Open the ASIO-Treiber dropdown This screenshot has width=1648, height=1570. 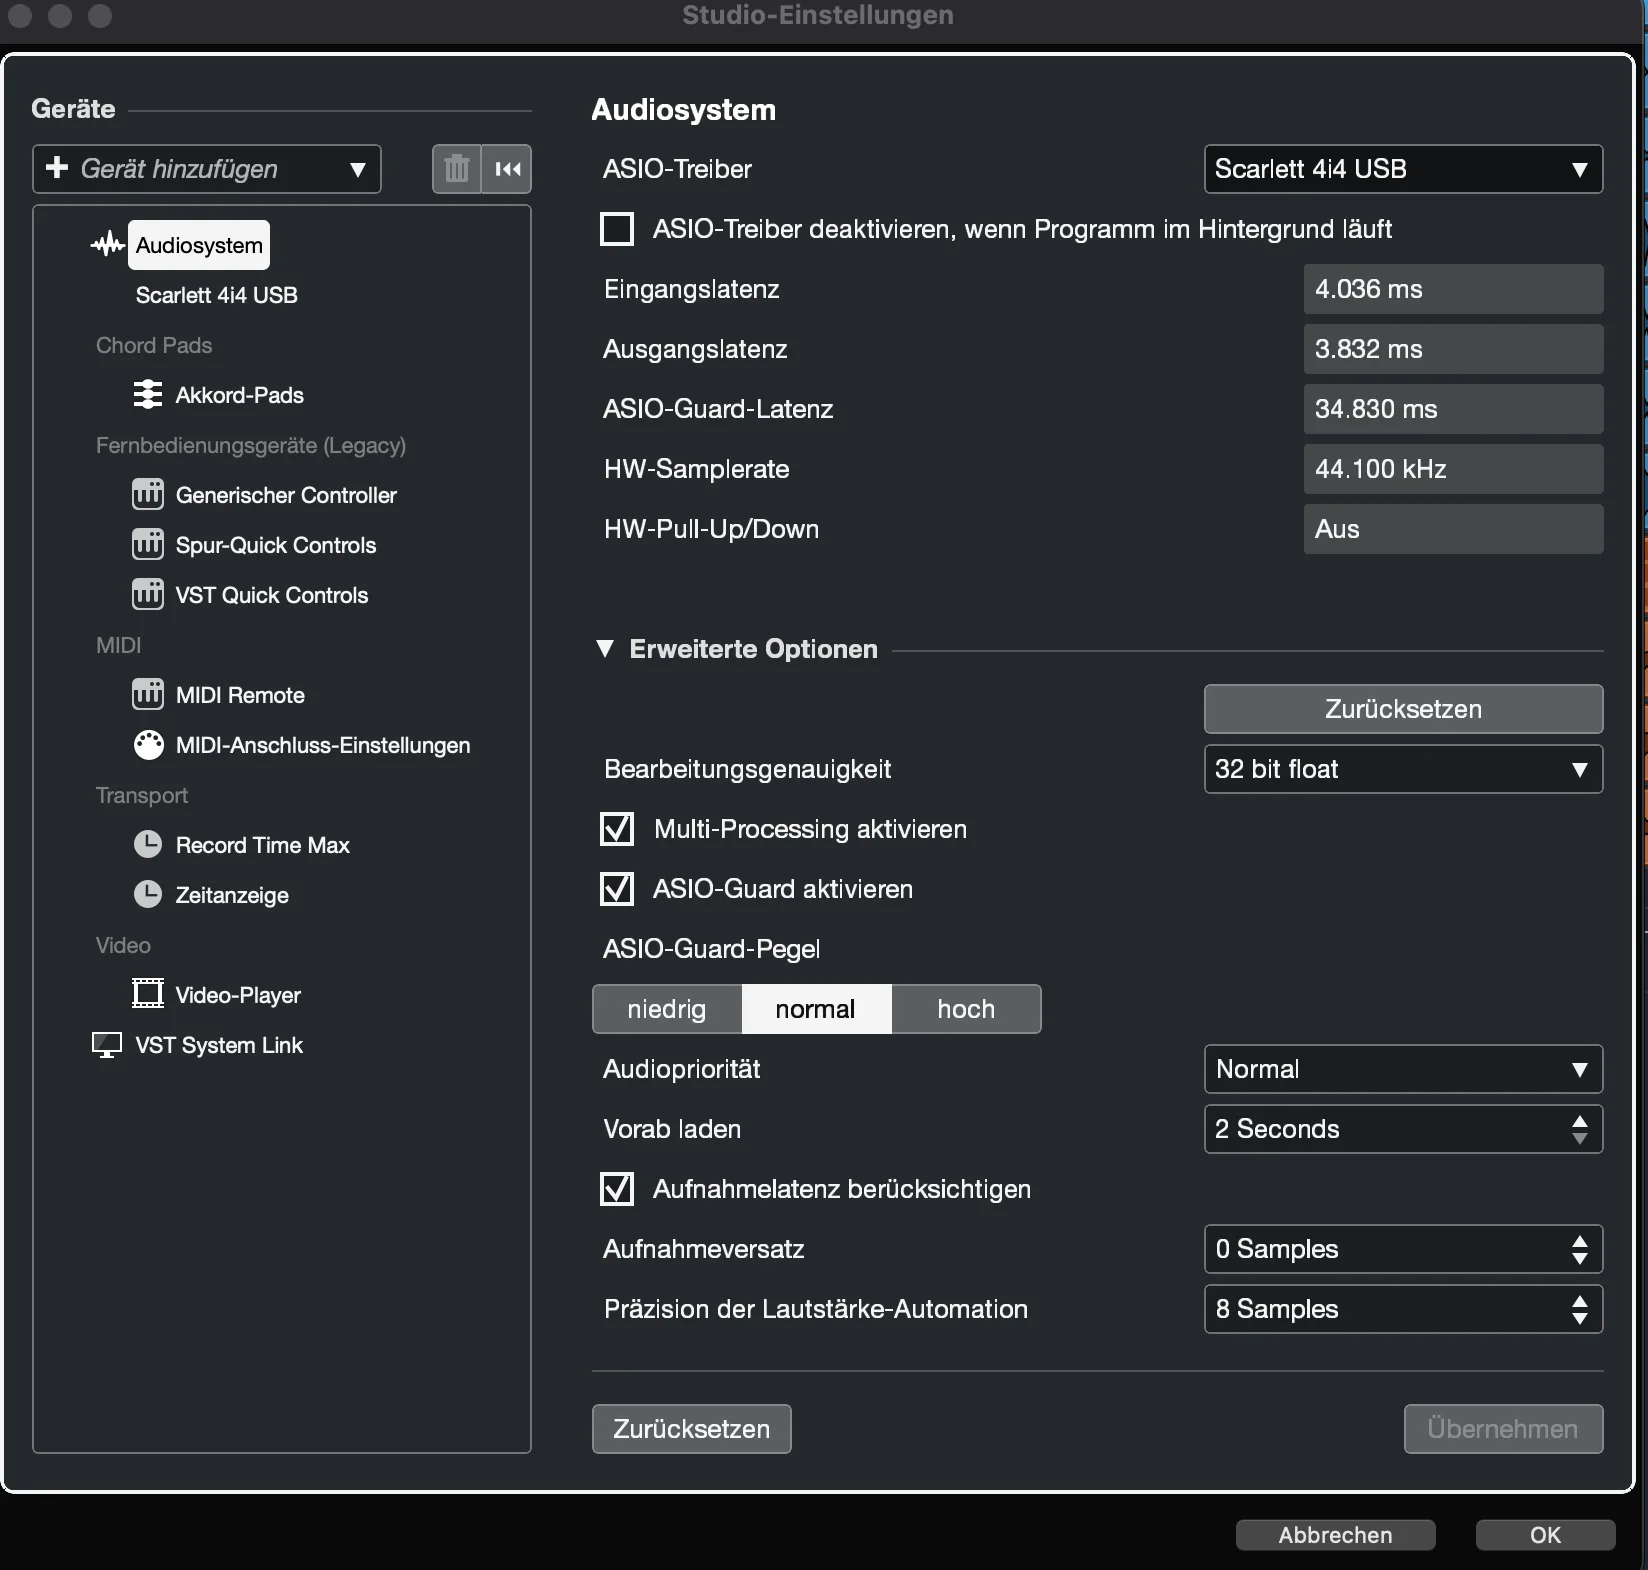click(x=1403, y=169)
